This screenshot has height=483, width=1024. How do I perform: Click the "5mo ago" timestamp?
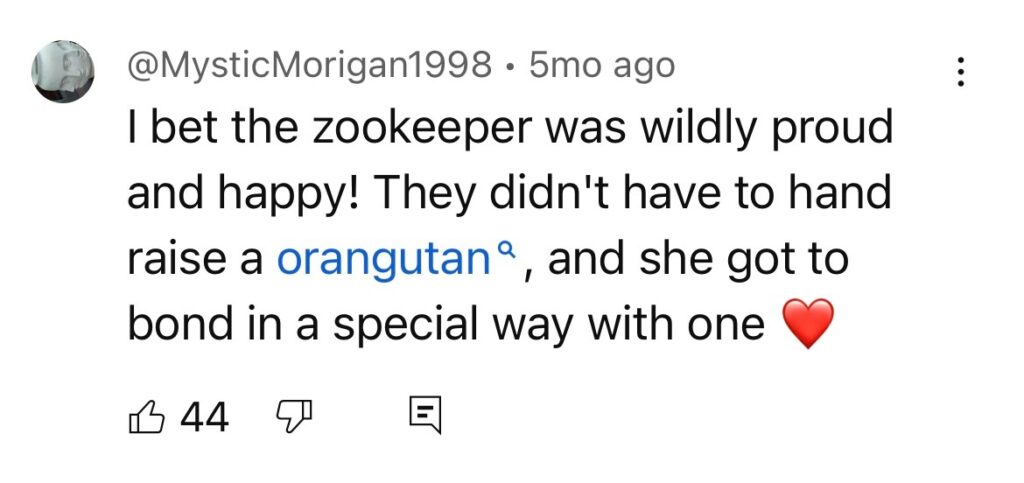pyautogui.click(x=602, y=67)
